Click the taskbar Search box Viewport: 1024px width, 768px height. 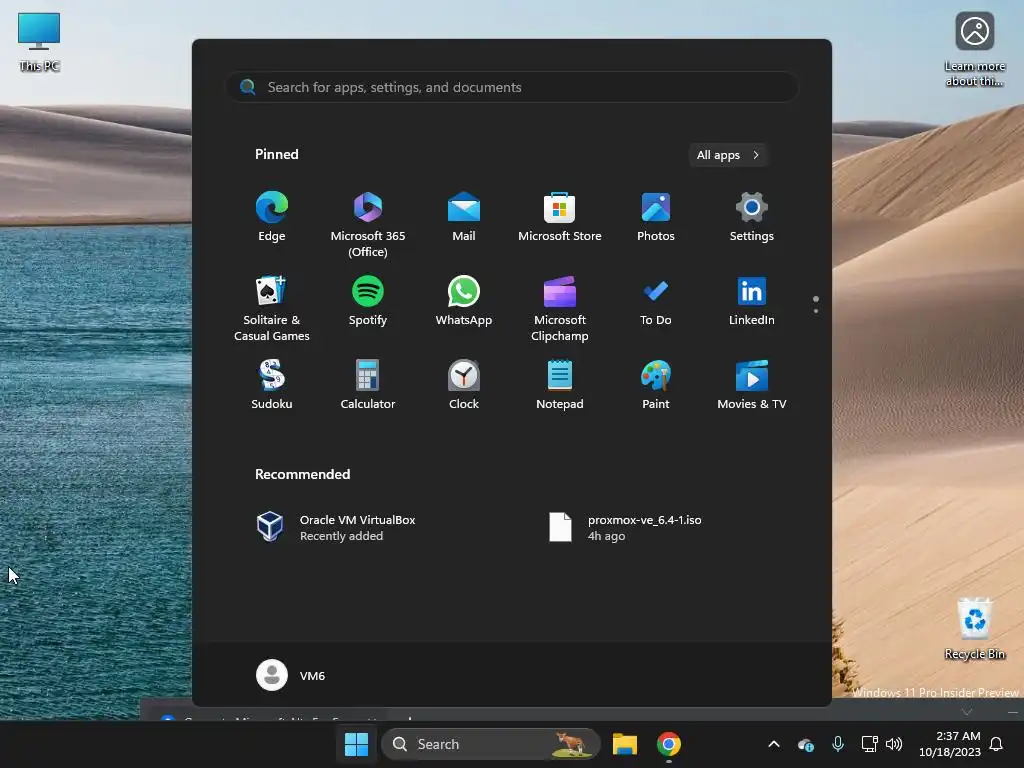[x=490, y=744]
